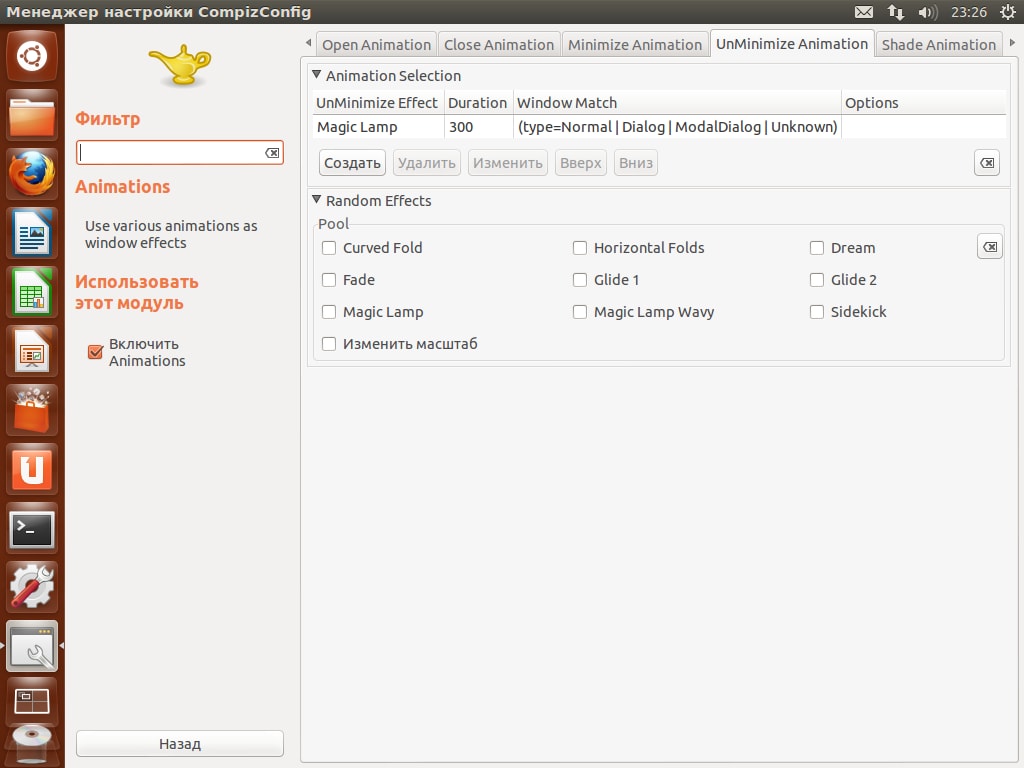Enable the Dream random effect
1024x768 pixels.
pyautogui.click(x=817, y=248)
